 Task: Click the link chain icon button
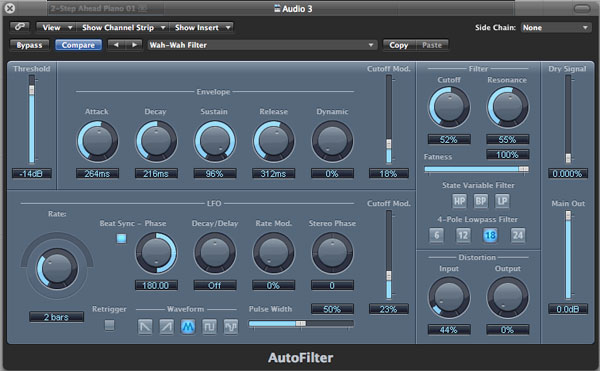[x=20, y=27]
